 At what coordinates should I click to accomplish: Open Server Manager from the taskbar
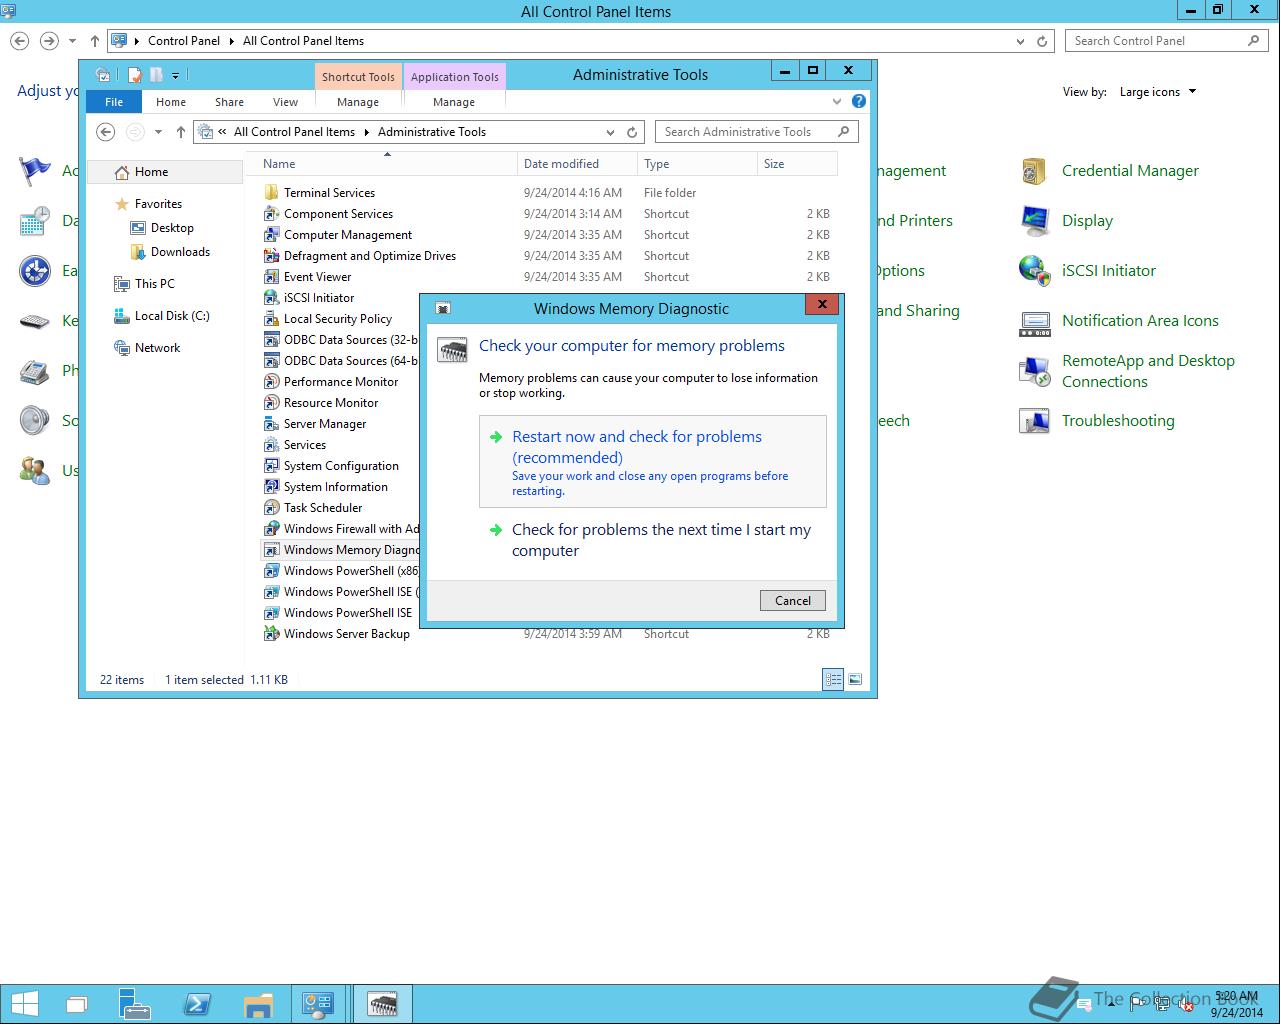(x=134, y=1004)
